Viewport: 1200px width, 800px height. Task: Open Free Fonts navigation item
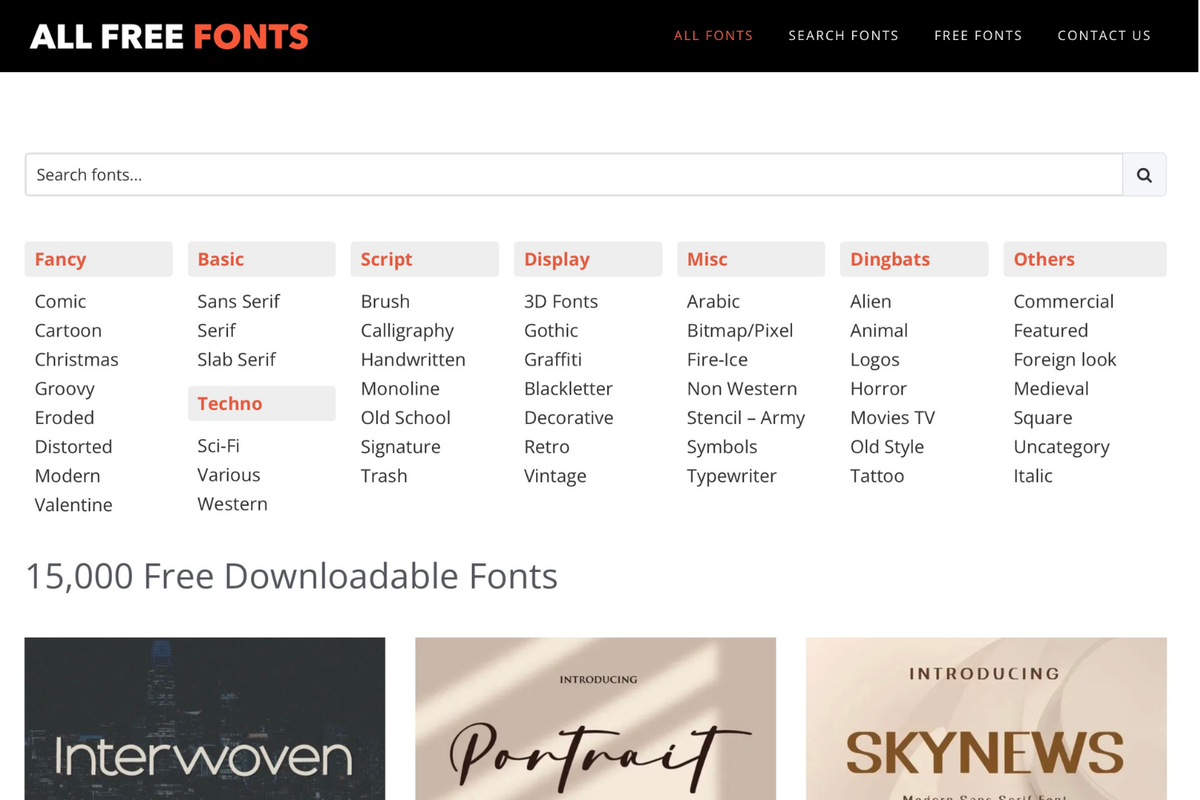pos(977,36)
